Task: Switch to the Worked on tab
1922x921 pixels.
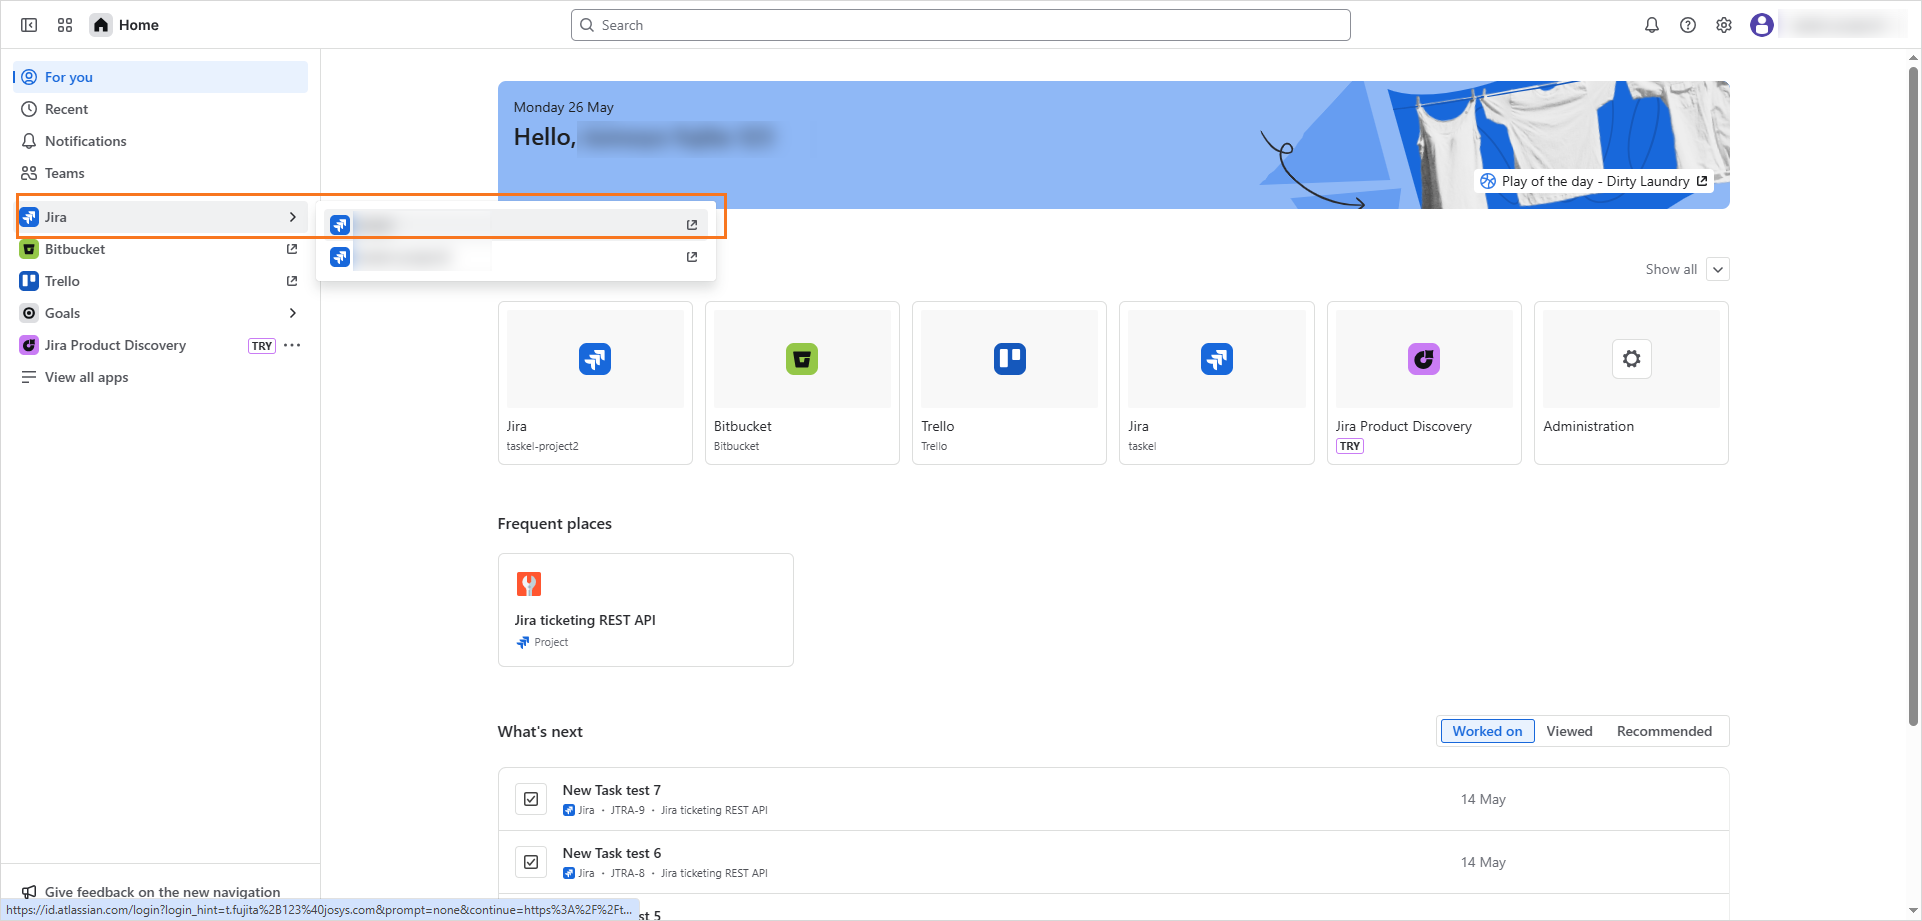Action: click(x=1487, y=731)
